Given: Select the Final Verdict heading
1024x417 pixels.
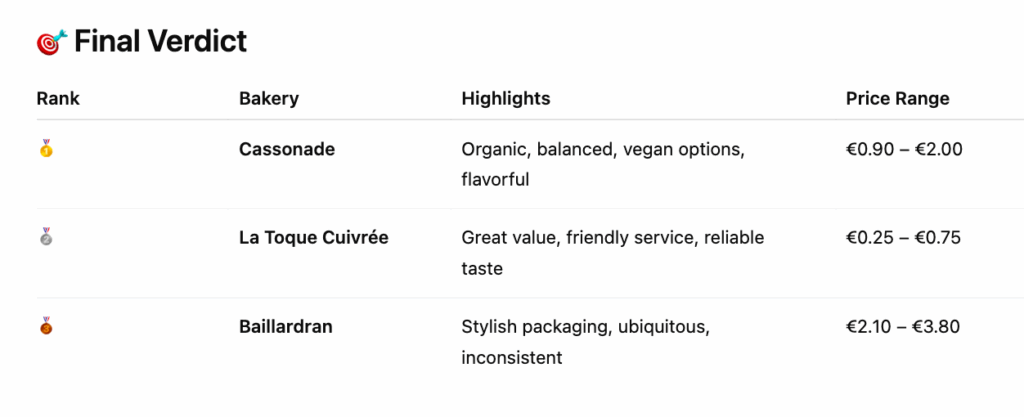Looking at the screenshot, I should pyautogui.click(x=160, y=42).
